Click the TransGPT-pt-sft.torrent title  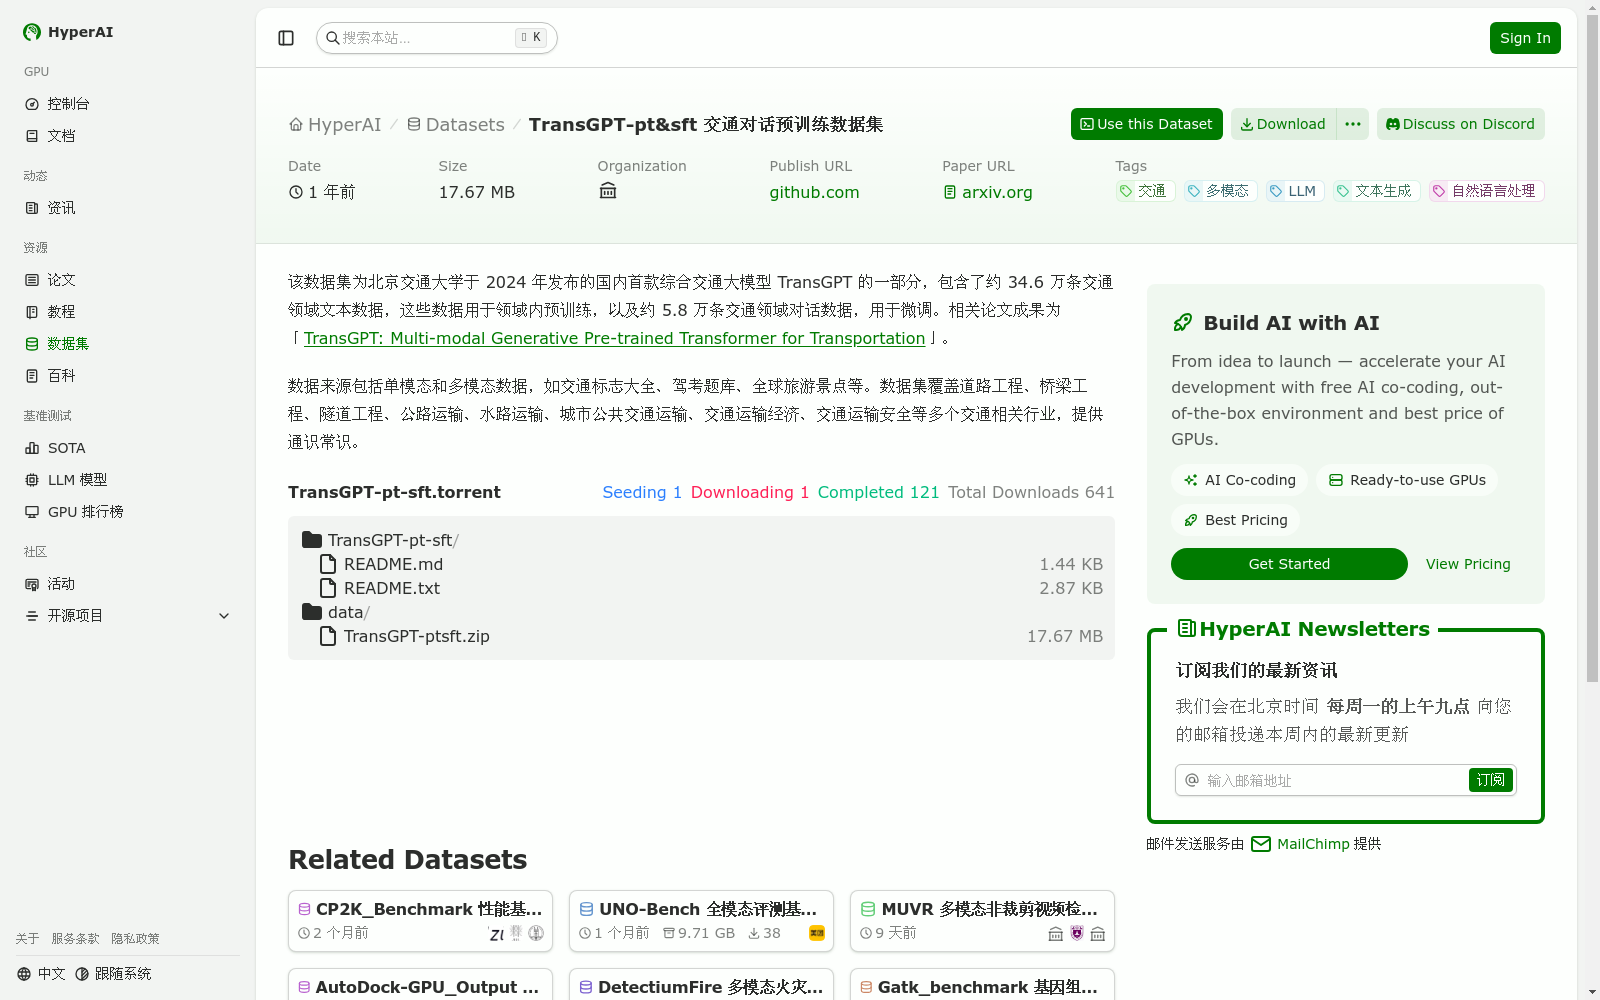point(394,492)
